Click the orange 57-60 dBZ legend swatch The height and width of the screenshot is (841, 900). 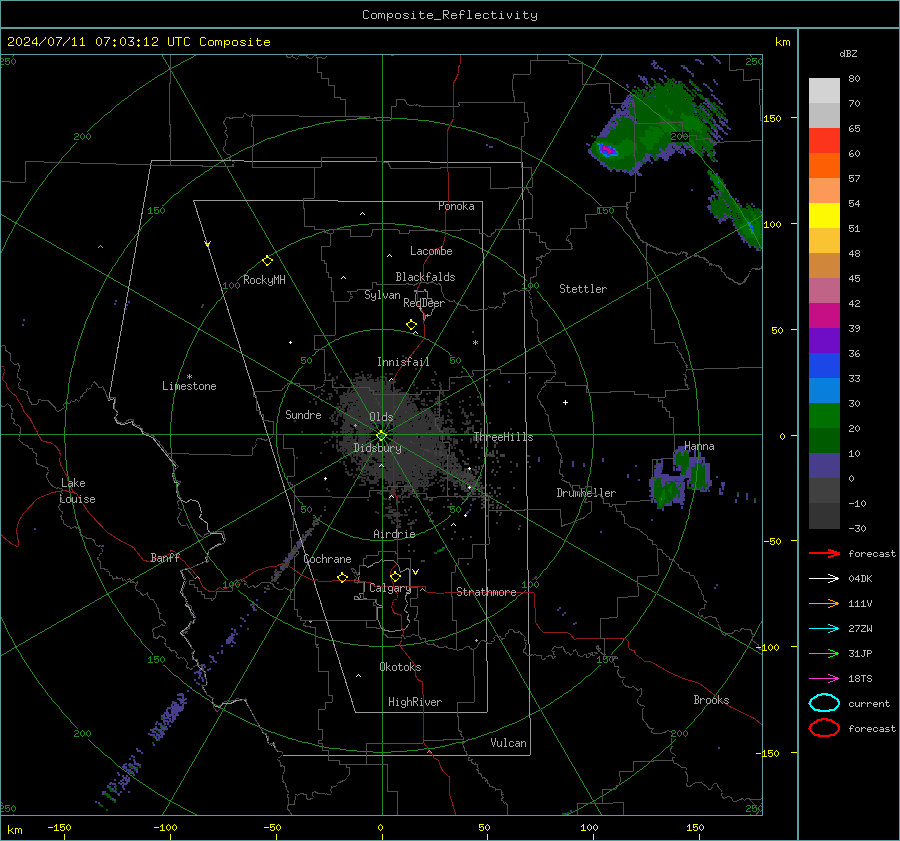824,166
